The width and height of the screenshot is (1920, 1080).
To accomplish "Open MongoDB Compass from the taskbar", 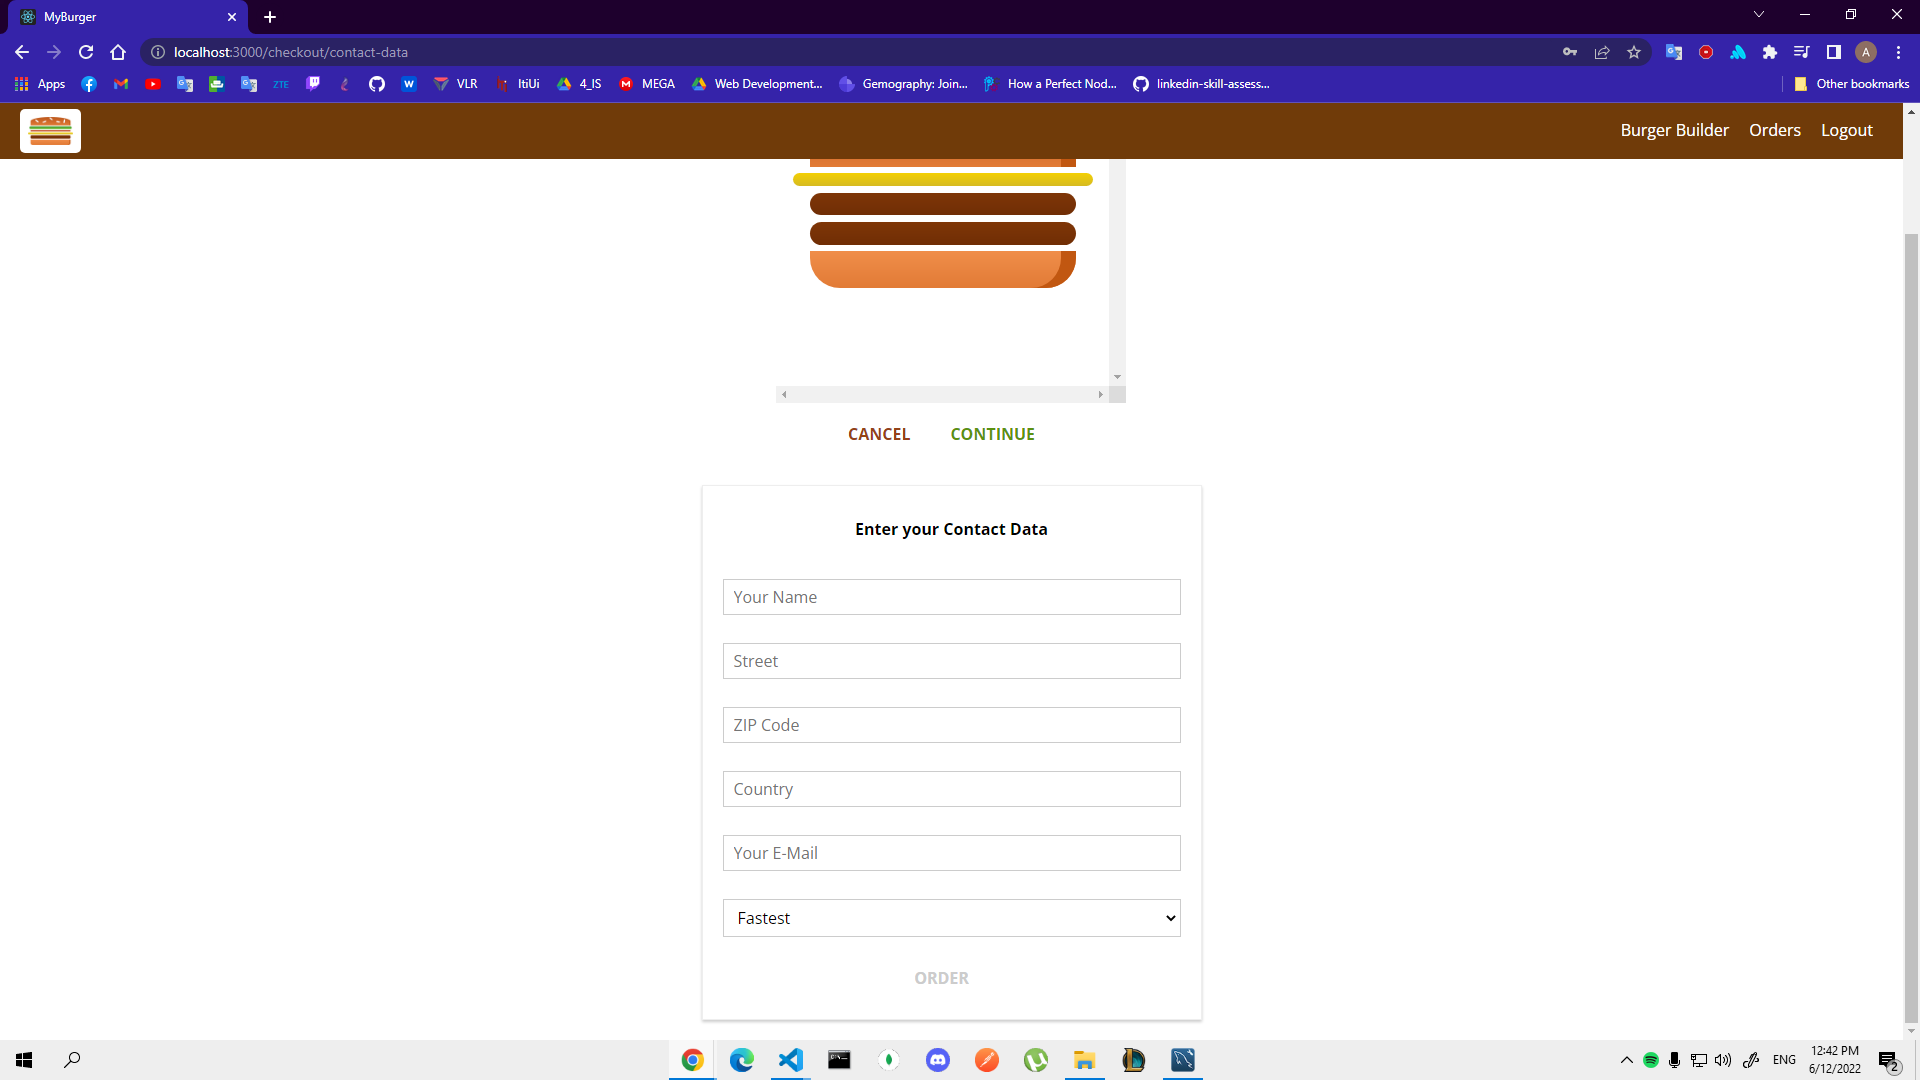I will 888,1060.
